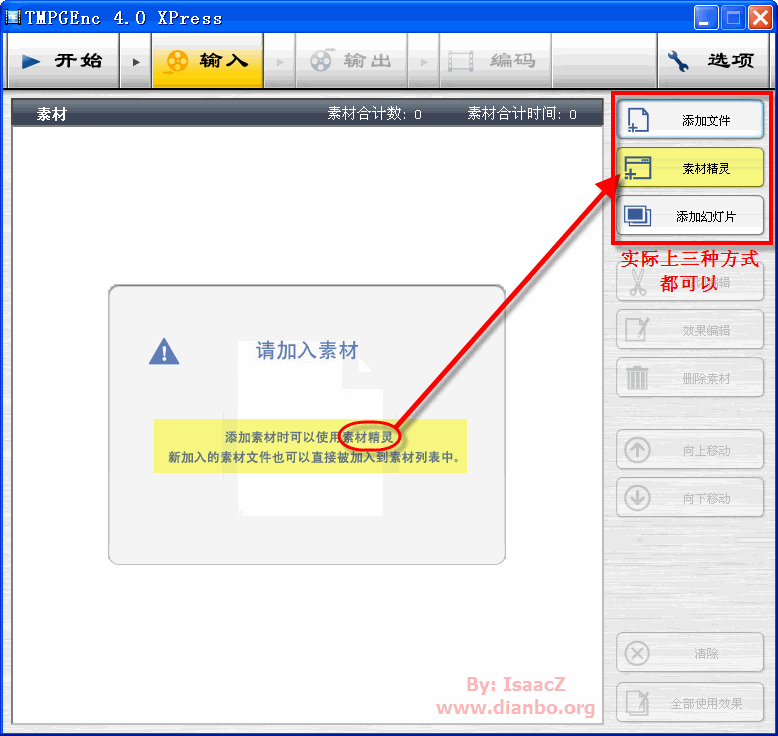778x736 pixels.
Task: Click the up arrow circle icon
Action: tap(638, 450)
